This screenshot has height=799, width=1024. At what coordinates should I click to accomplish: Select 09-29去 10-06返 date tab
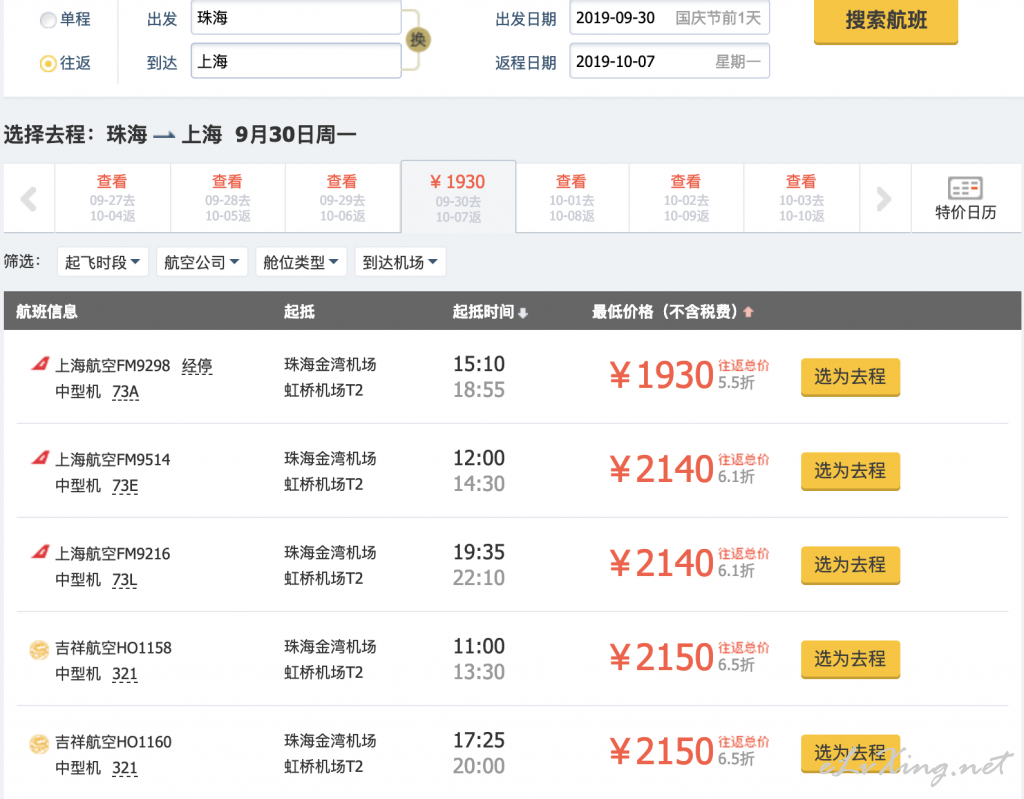click(342, 198)
